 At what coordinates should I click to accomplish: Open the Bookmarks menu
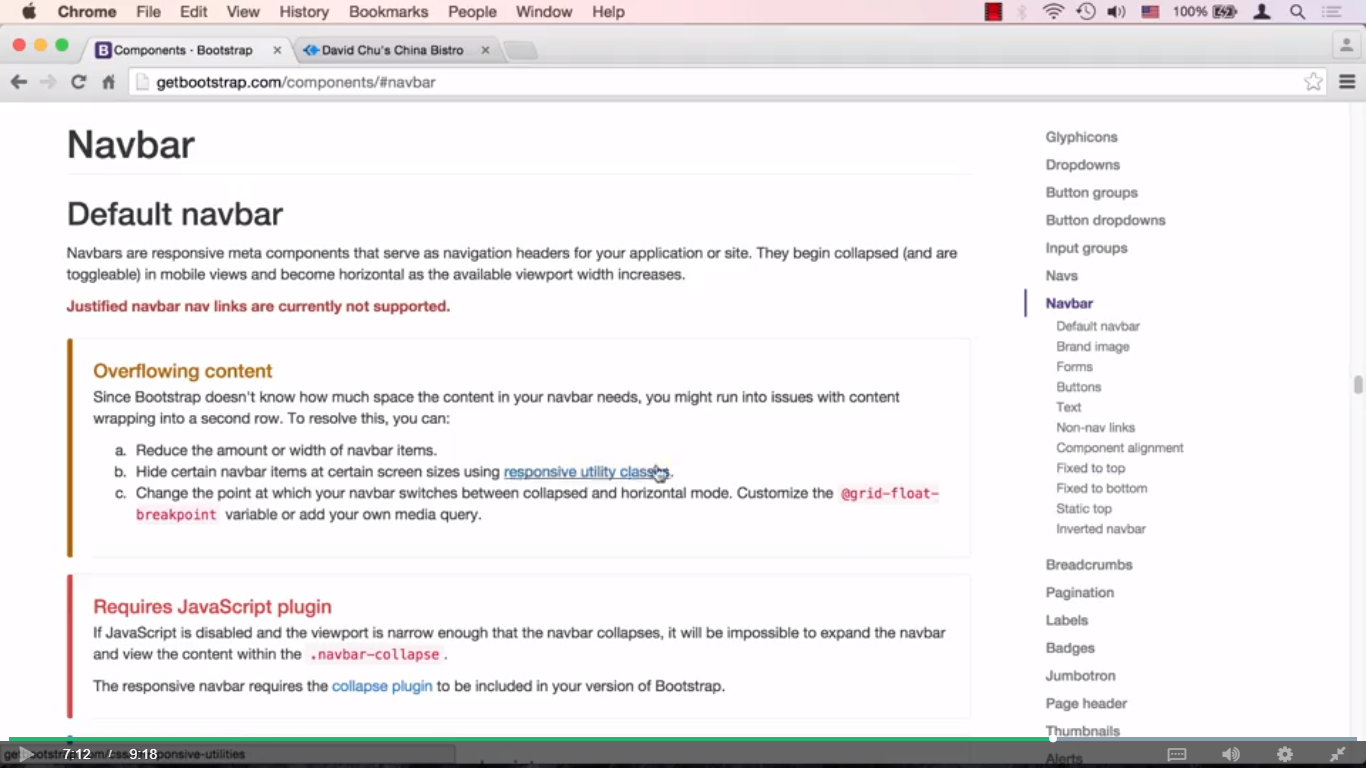[388, 12]
